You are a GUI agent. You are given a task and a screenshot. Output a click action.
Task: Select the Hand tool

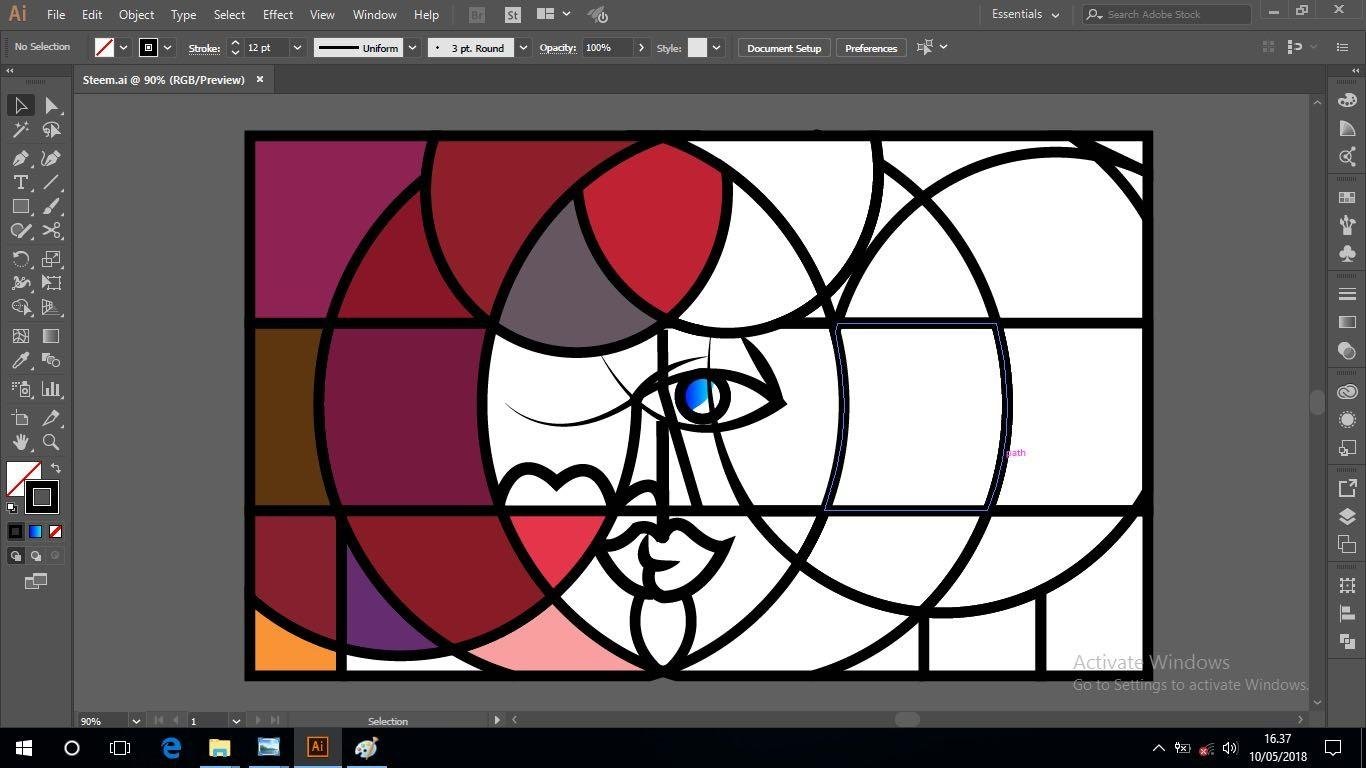click(x=20, y=442)
